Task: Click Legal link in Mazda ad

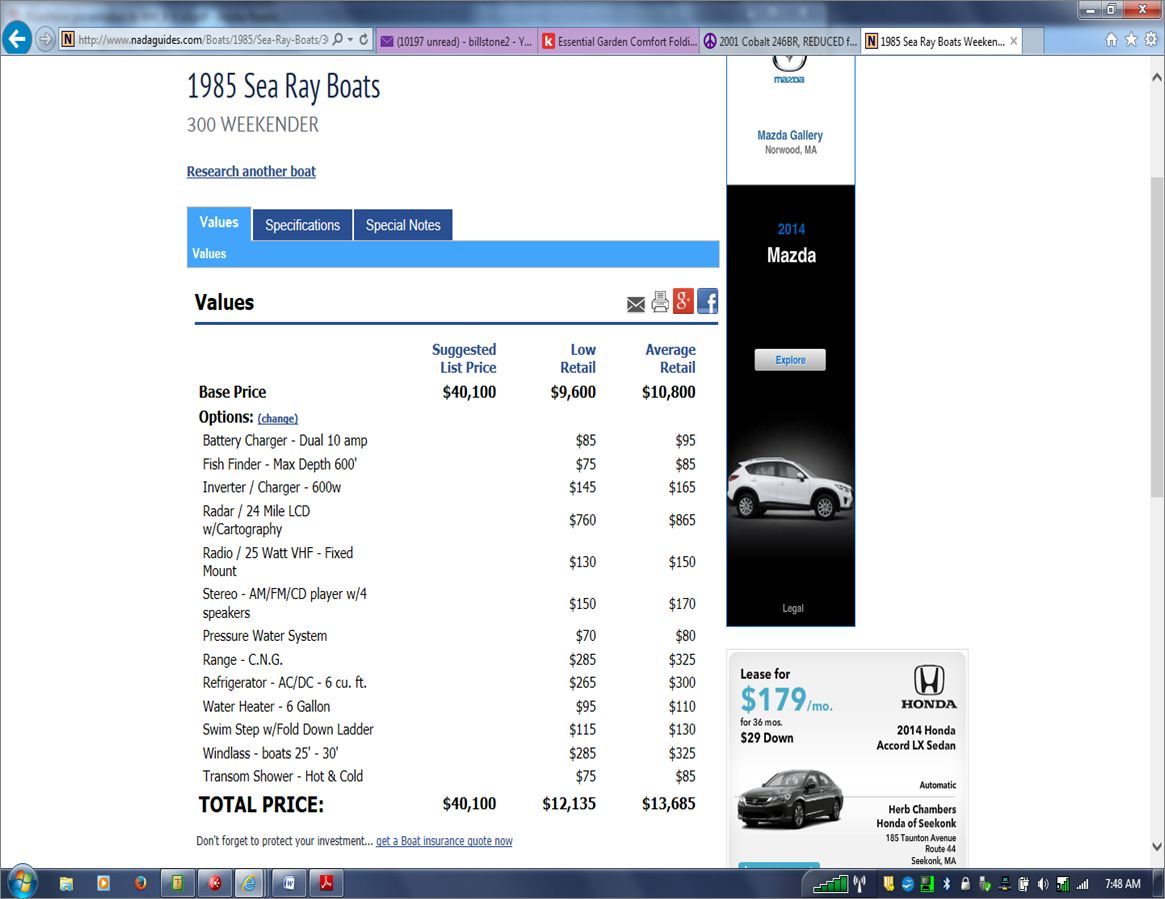Action: point(793,608)
